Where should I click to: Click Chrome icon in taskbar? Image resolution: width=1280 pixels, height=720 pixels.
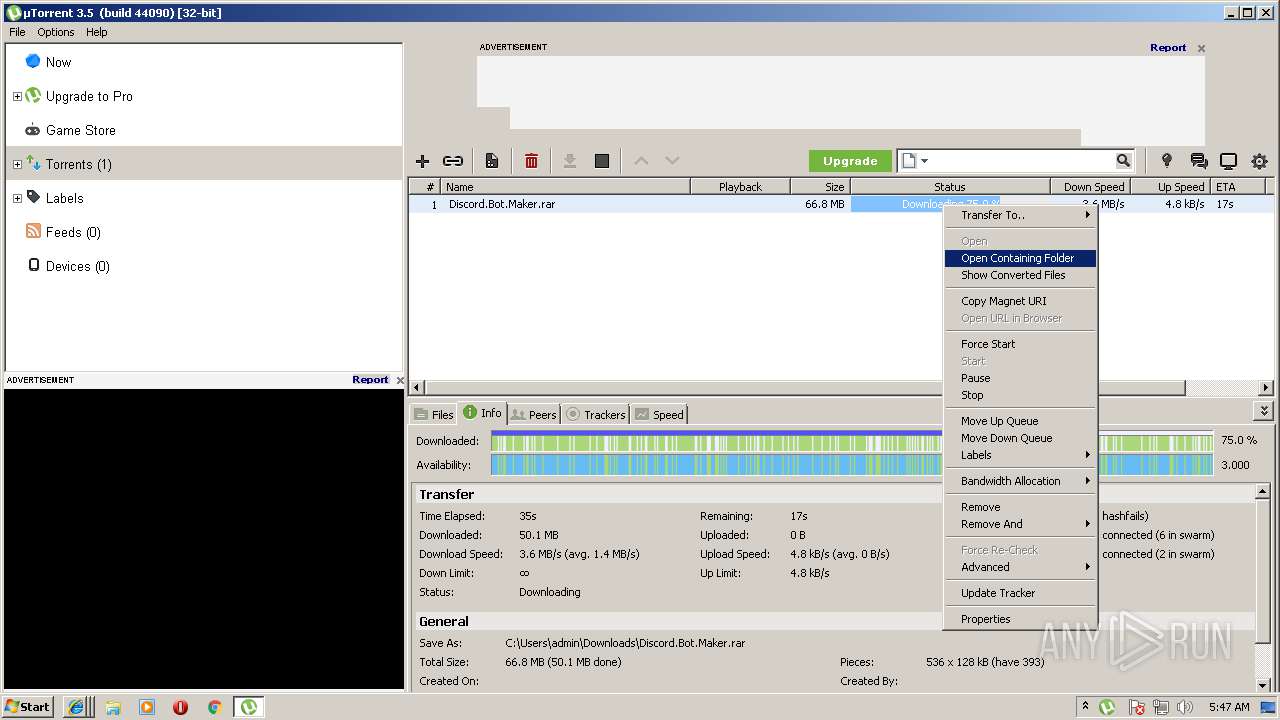214,707
